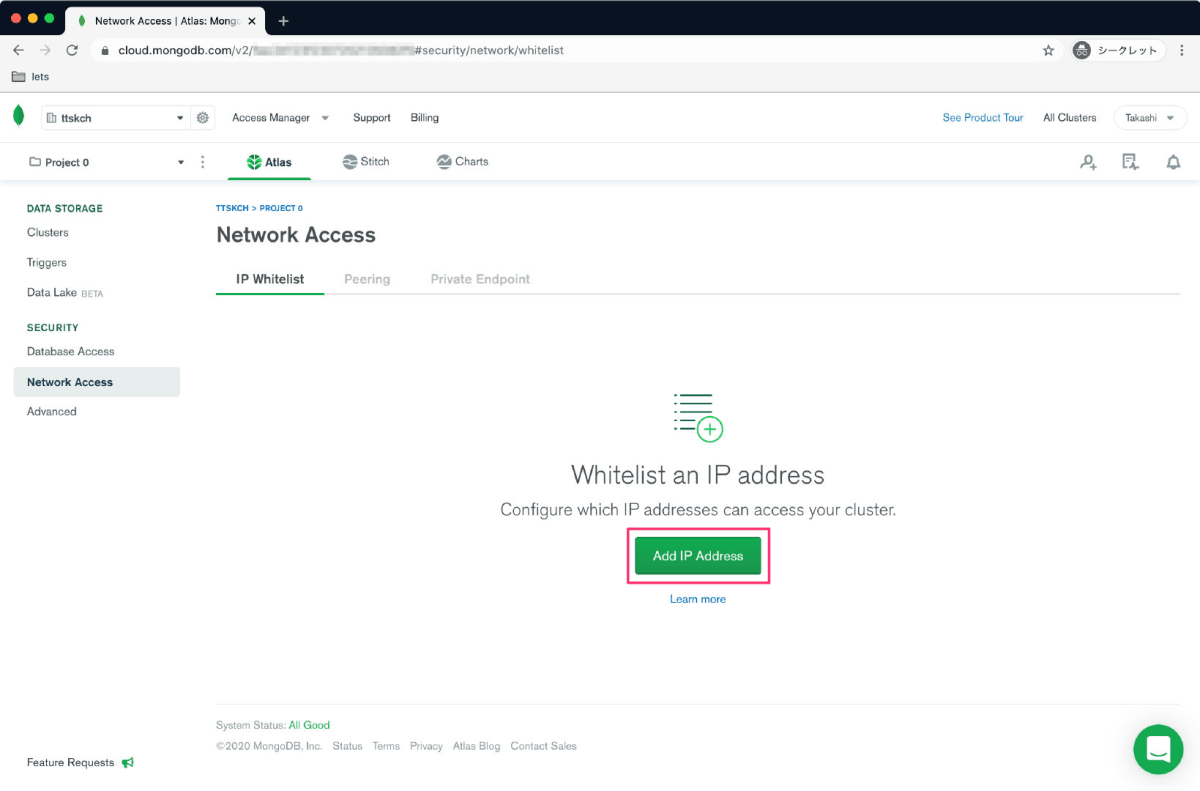The image size is (1200, 791).
Task: Open Contact Sales footer link
Action: point(543,746)
